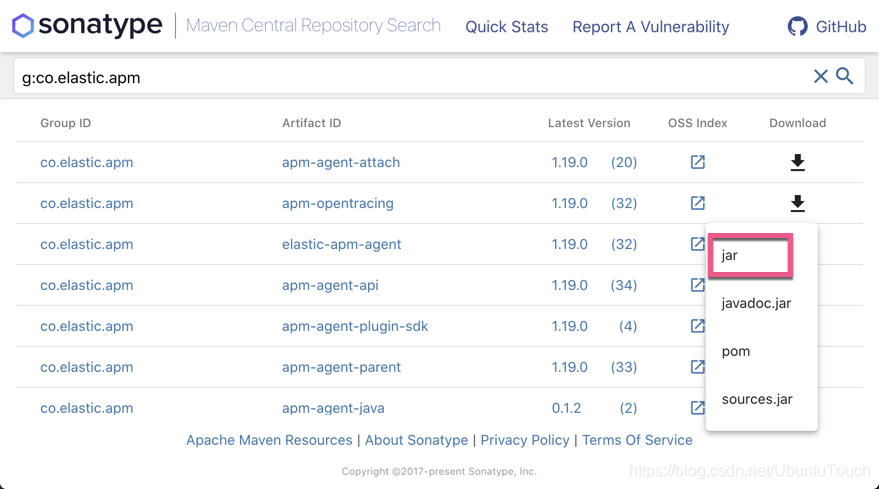Open Privacy Policy footer link
This screenshot has height=489, width=879.
point(525,440)
